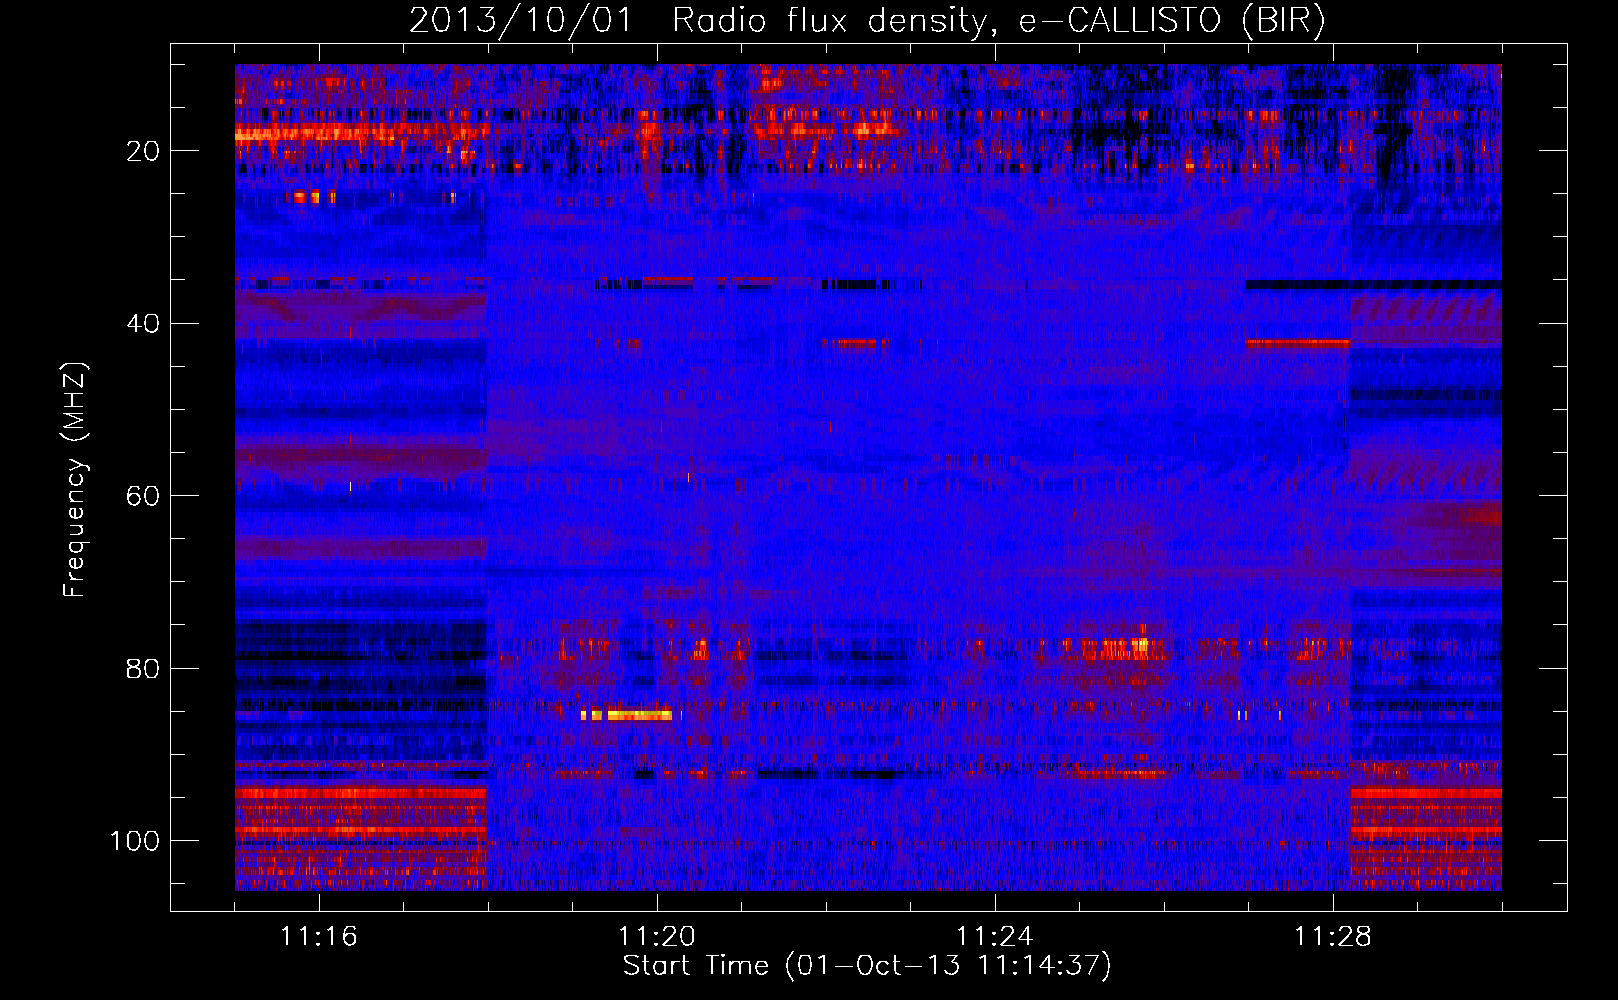1618x1000 pixels.
Task: Click the 40 frequency tick label
Action: pyautogui.click(x=143, y=323)
